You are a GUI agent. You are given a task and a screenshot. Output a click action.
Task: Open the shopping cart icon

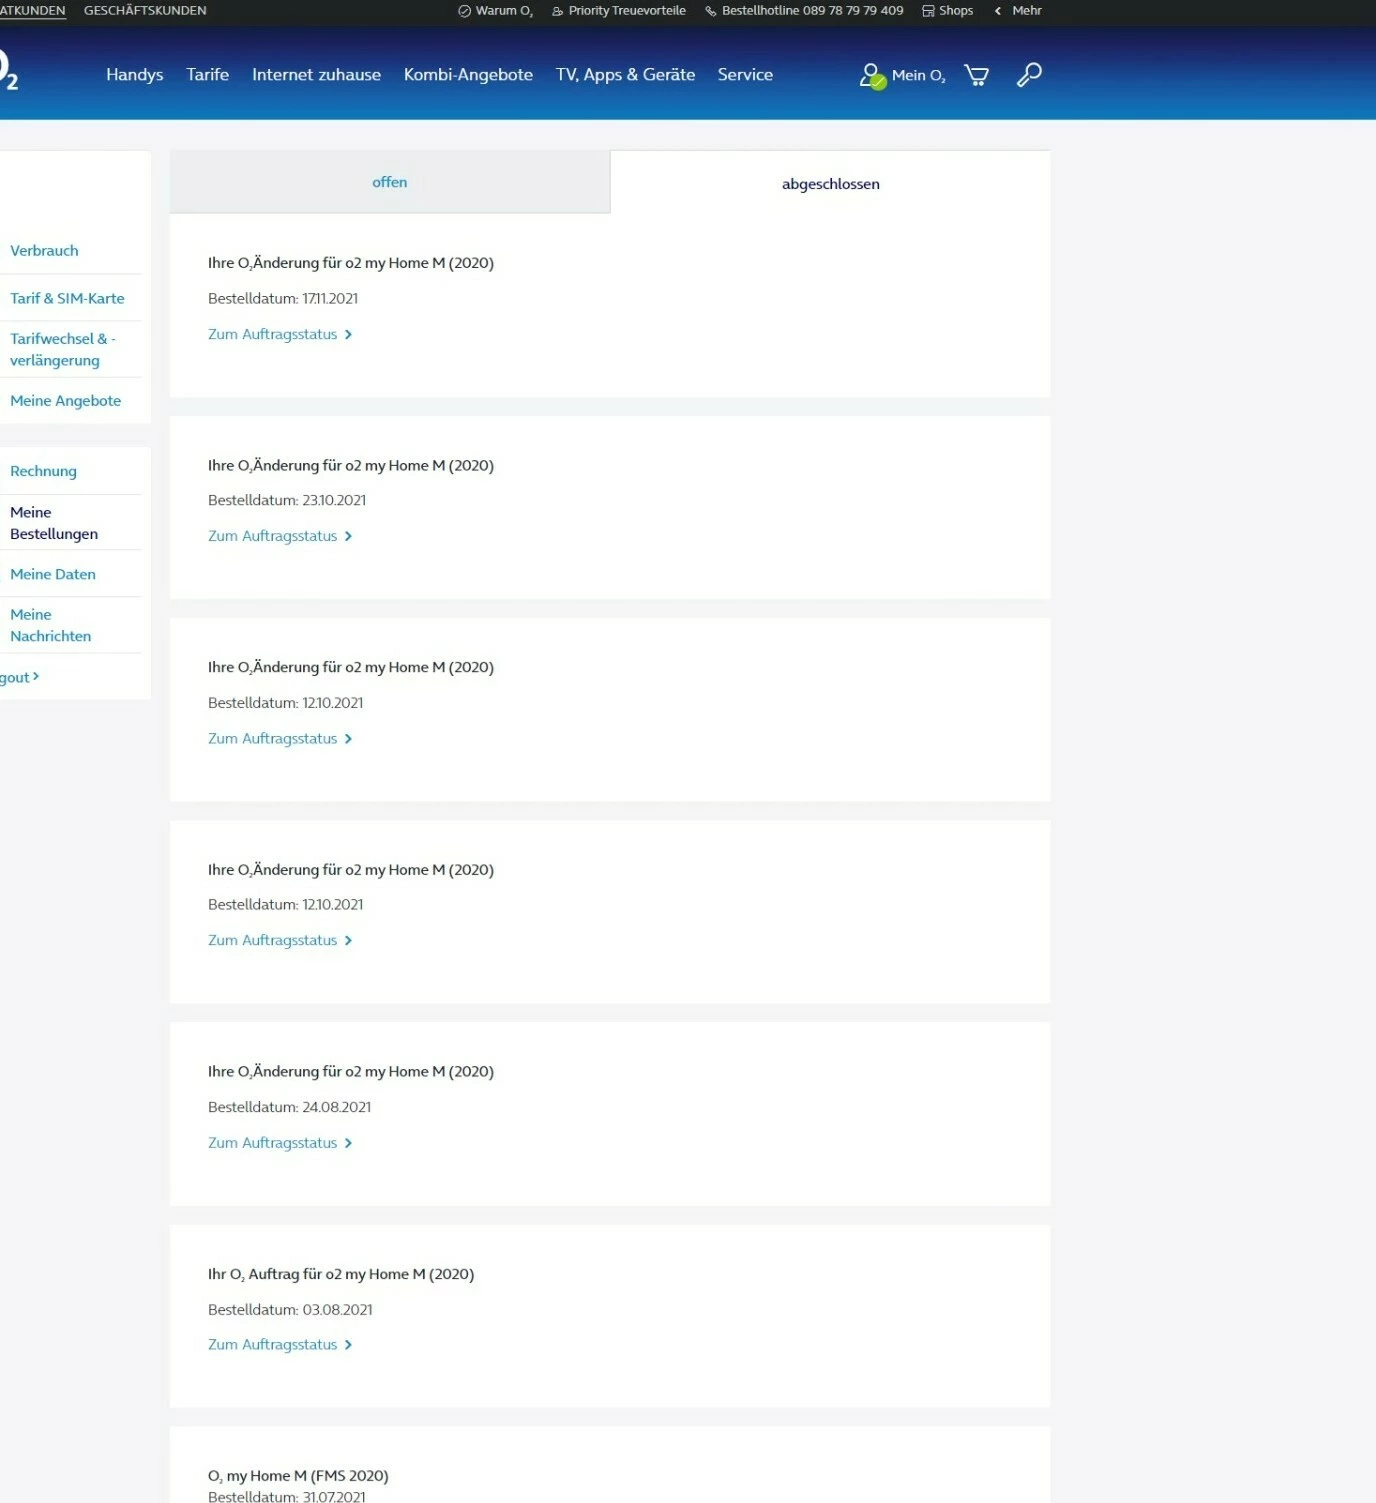[x=976, y=75]
